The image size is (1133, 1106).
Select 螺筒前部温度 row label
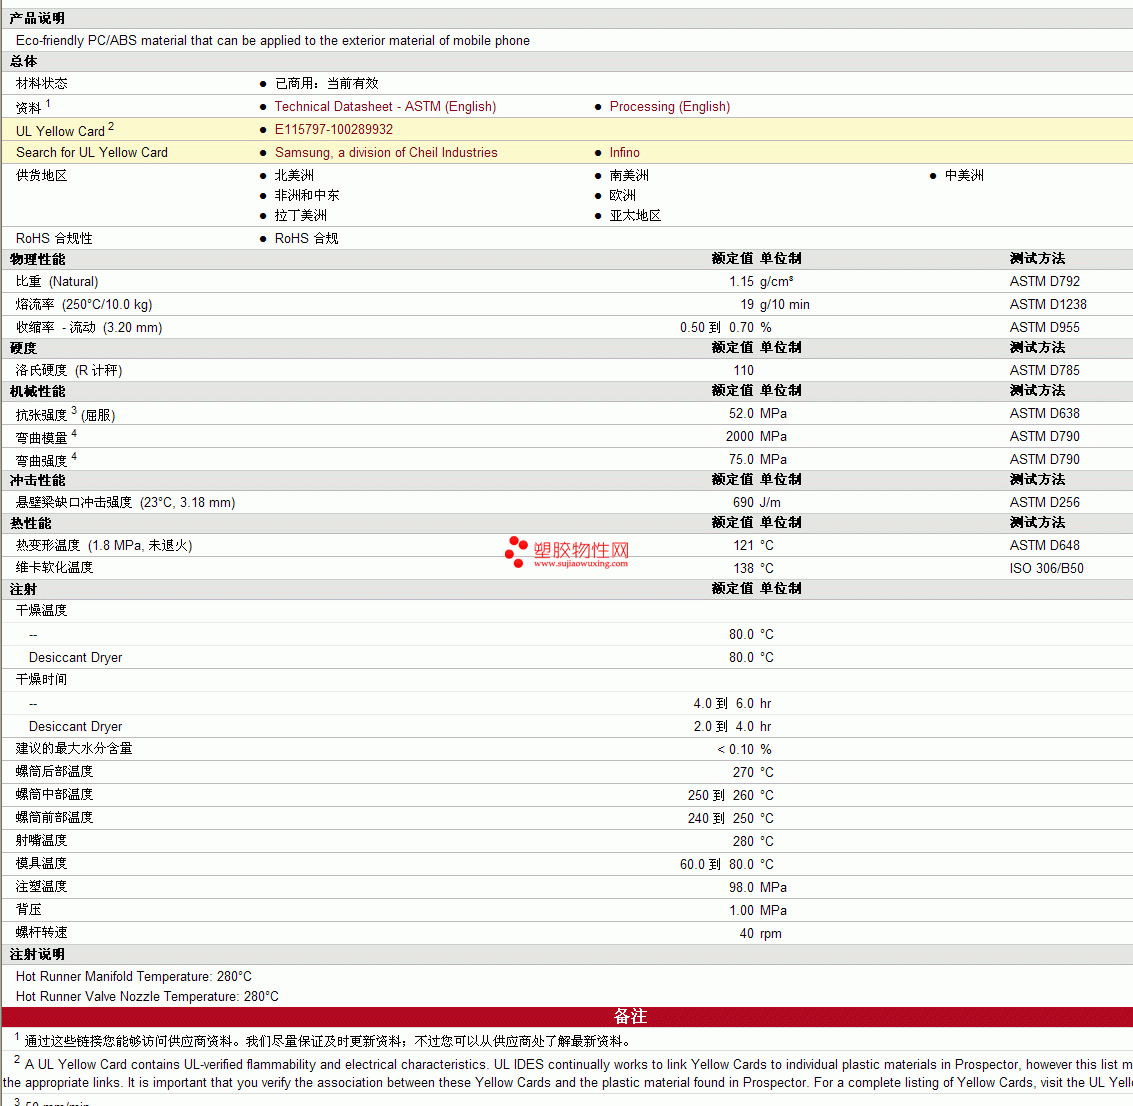[54, 818]
